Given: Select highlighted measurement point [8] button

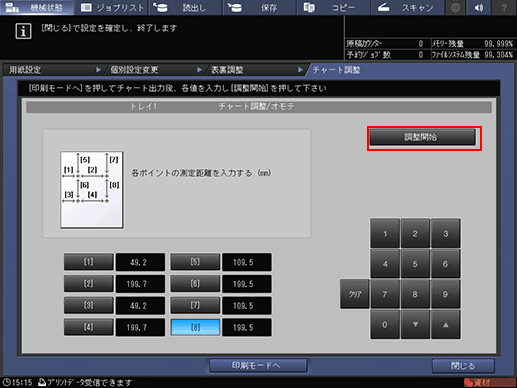Looking at the screenshot, I should click(x=195, y=327).
